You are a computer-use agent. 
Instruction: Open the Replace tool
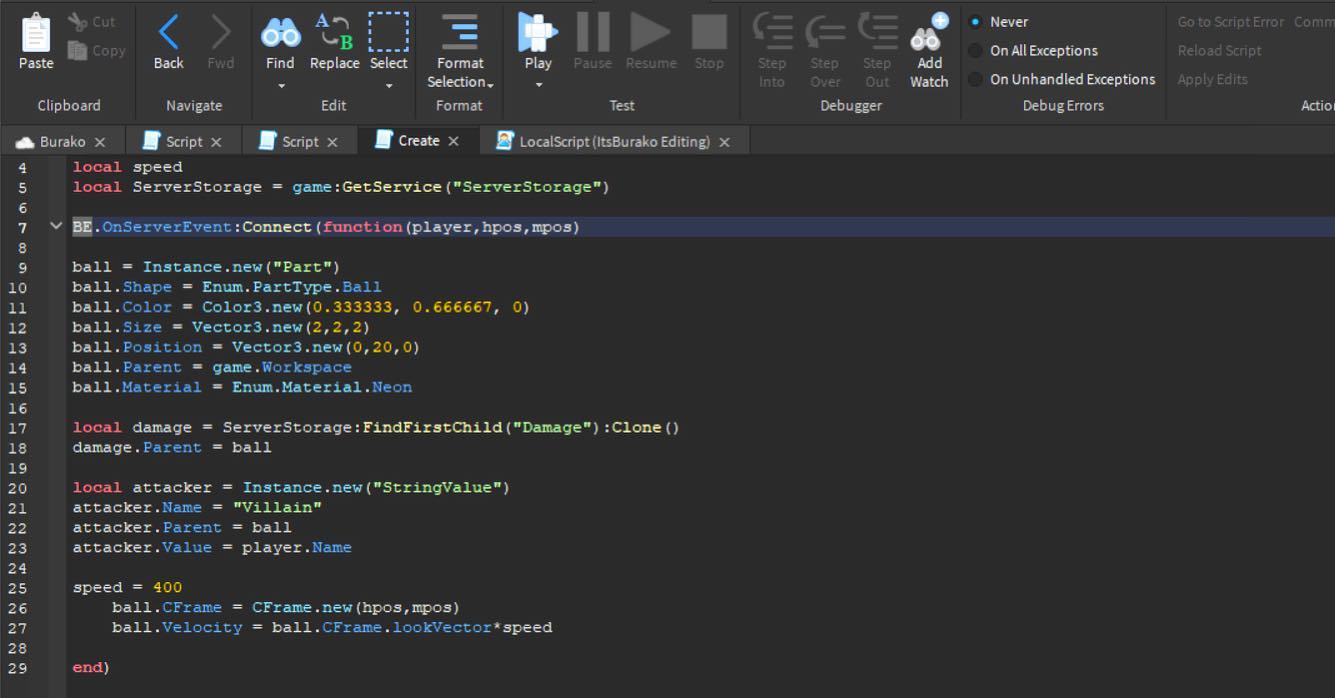[x=334, y=32]
